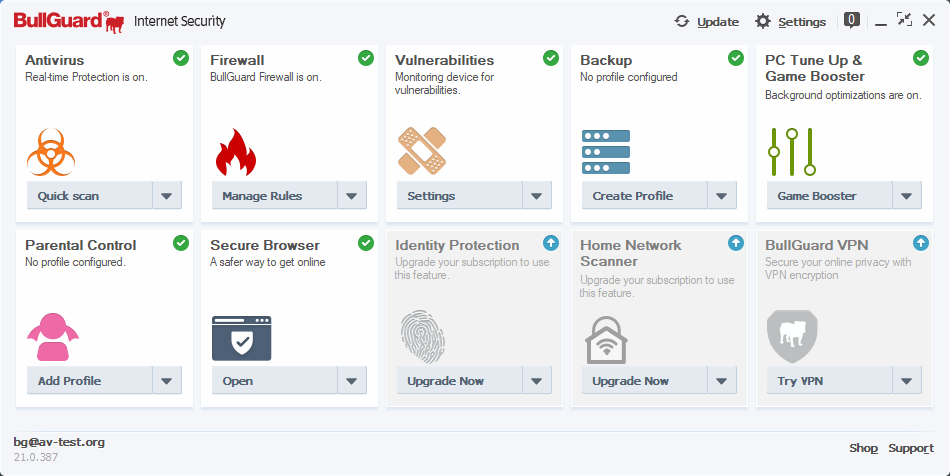Image resolution: width=950 pixels, height=476 pixels.
Task: Open the Vulnerabilities bandage icon
Action: coord(422,151)
